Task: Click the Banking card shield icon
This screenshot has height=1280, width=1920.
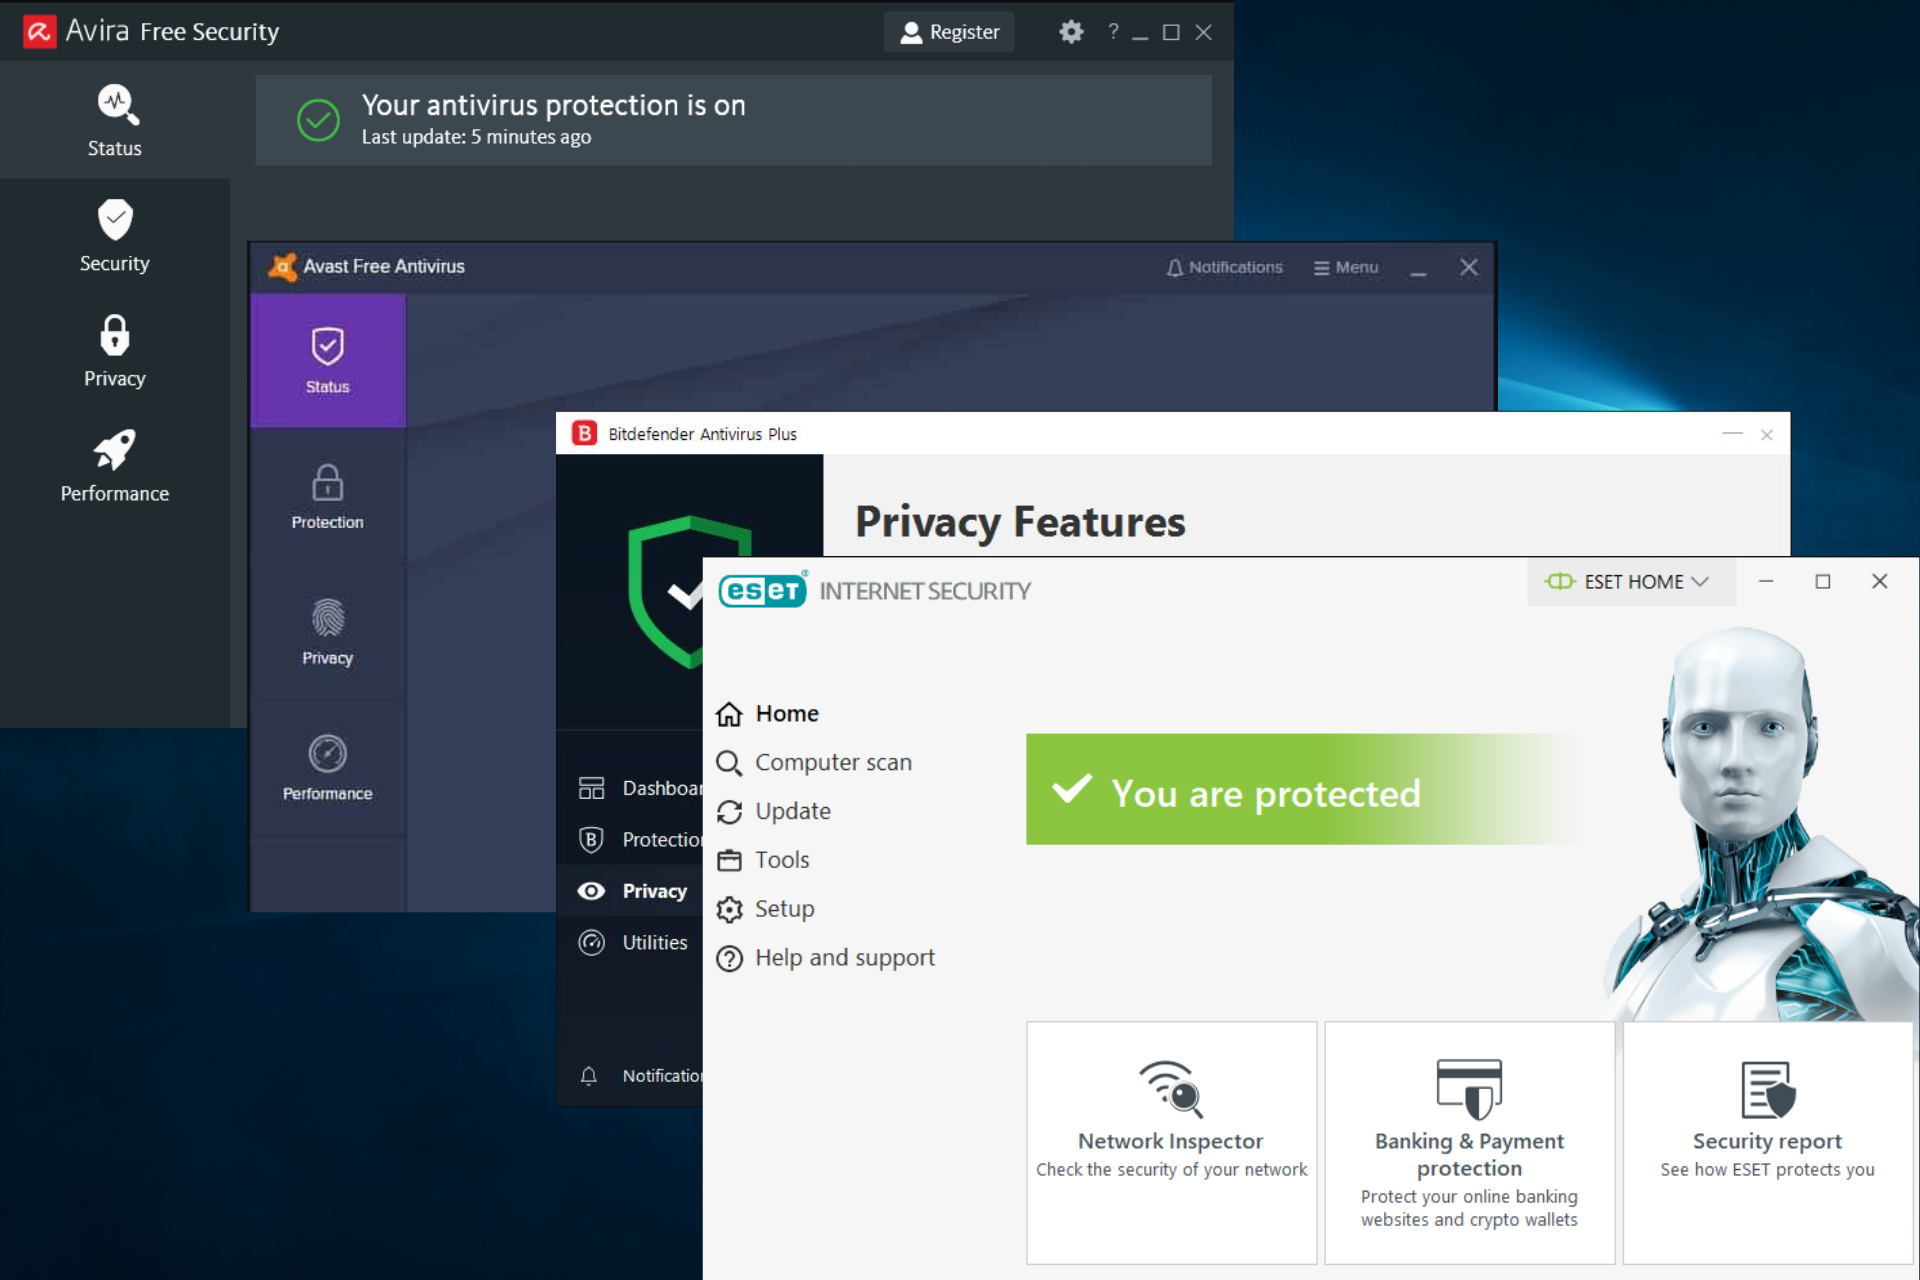Action: (1469, 1089)
